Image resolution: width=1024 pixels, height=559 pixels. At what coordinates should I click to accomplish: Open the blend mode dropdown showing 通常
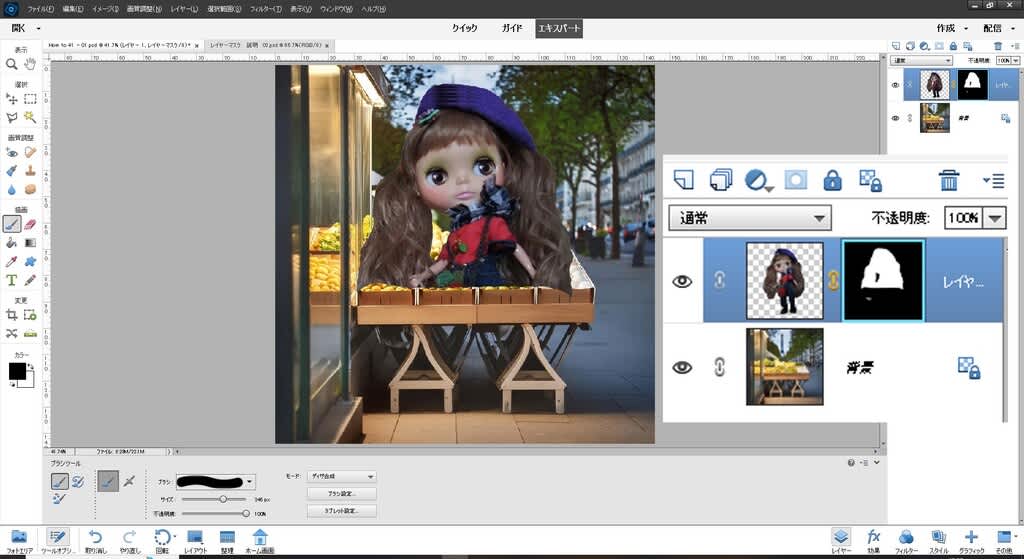click(750, 217)
